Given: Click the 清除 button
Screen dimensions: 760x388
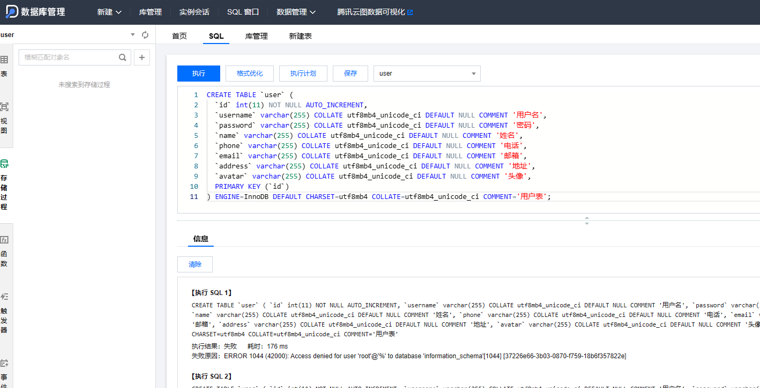Looking at the screenshot, I should point(195,264).
